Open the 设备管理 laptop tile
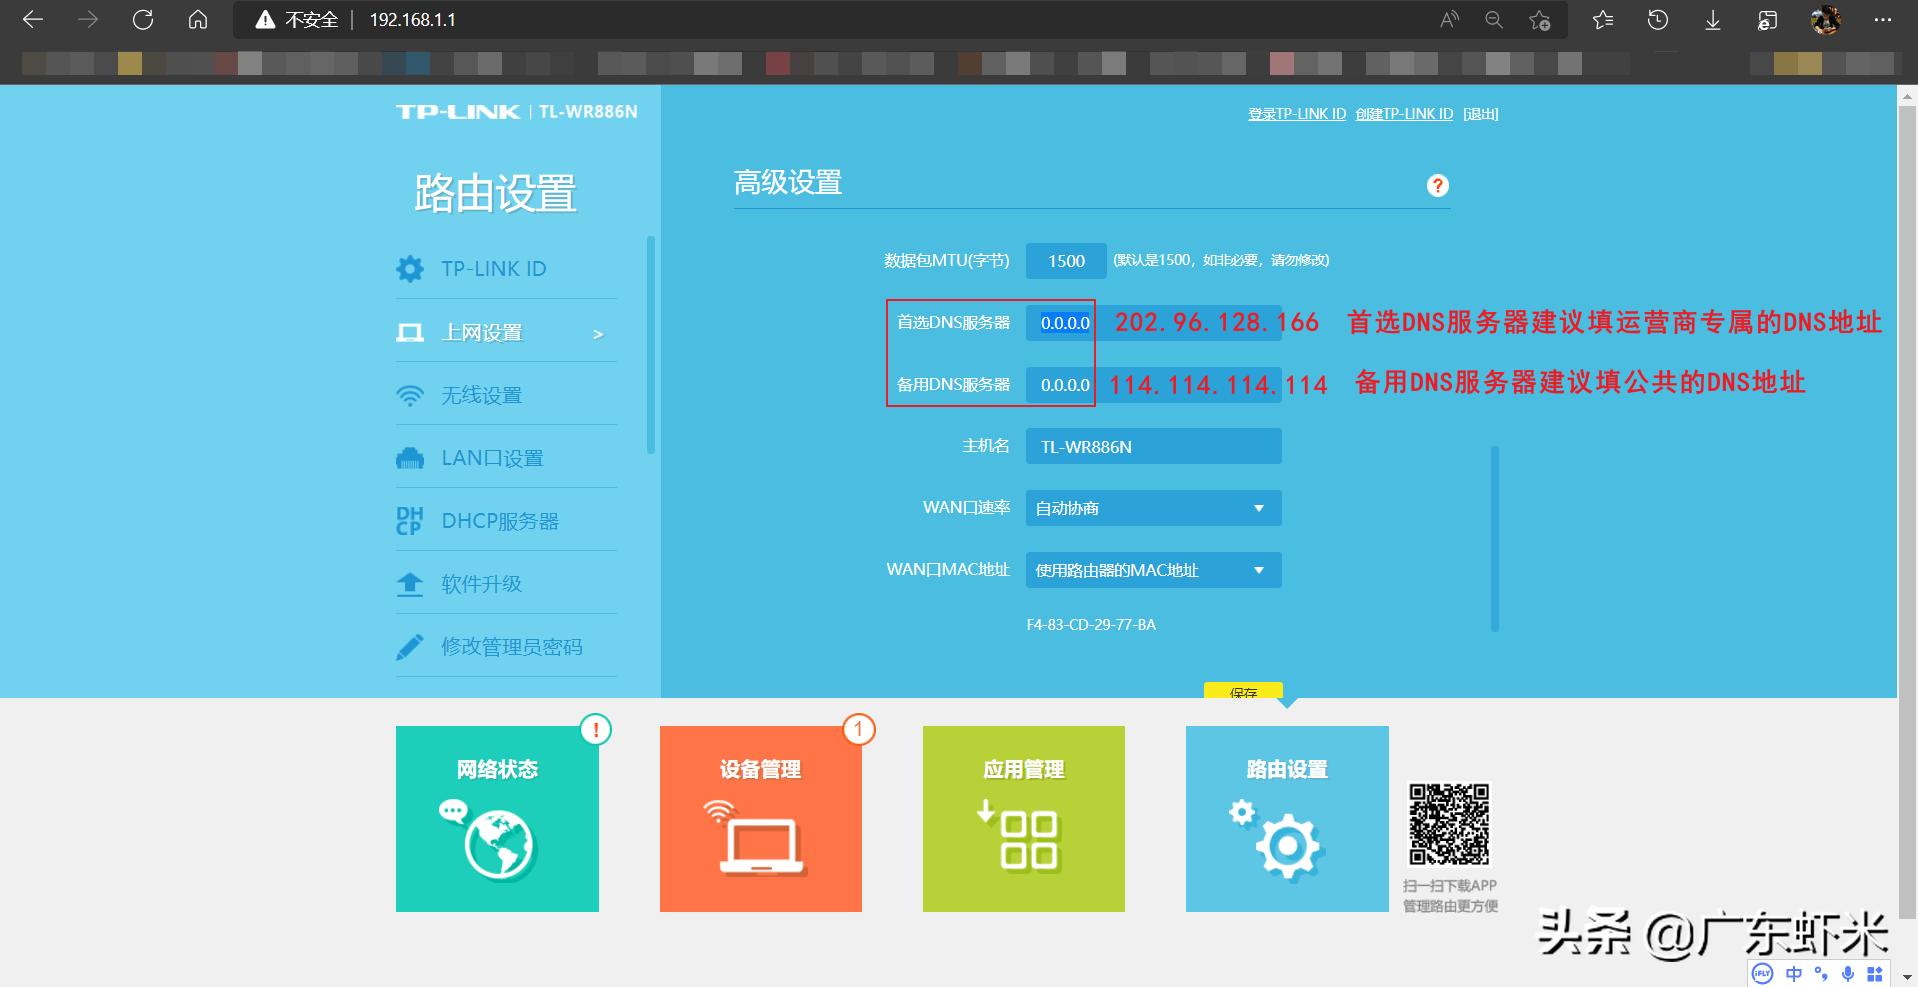This screenshot has height=987, width=1918. [761, 819]
